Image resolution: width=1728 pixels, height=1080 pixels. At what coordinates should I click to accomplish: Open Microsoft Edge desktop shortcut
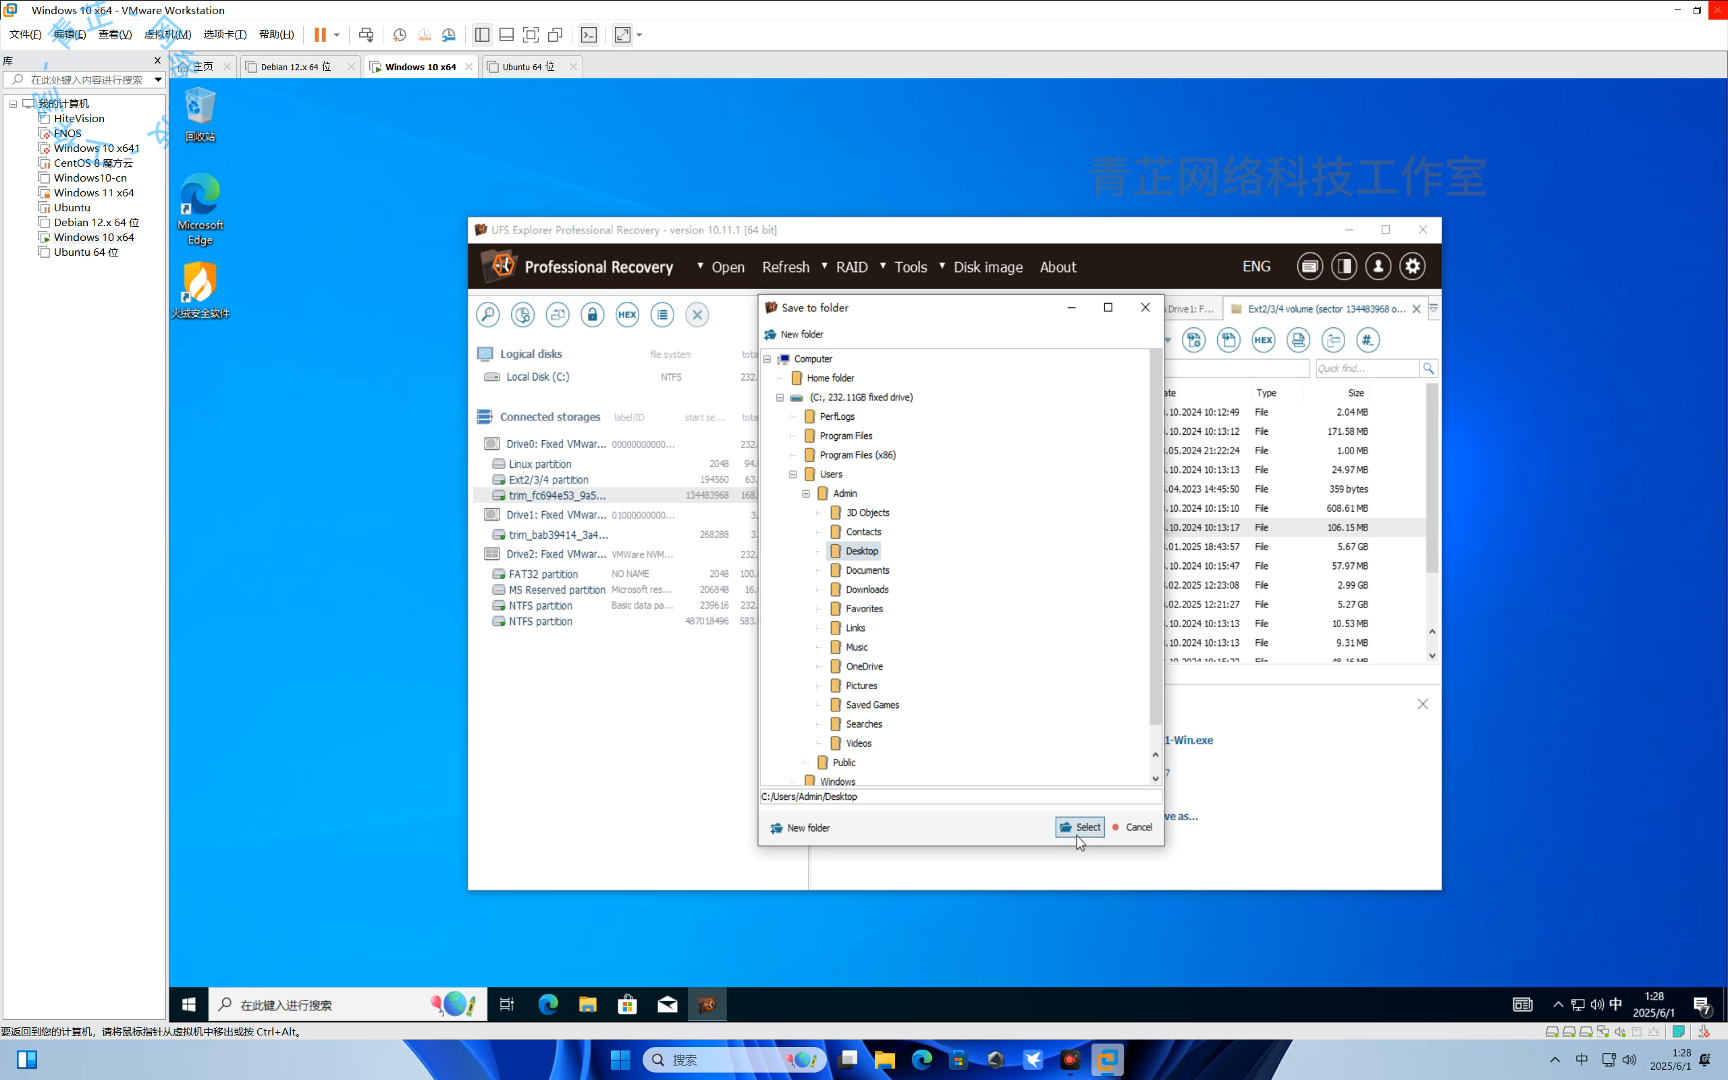click(200, 209)
